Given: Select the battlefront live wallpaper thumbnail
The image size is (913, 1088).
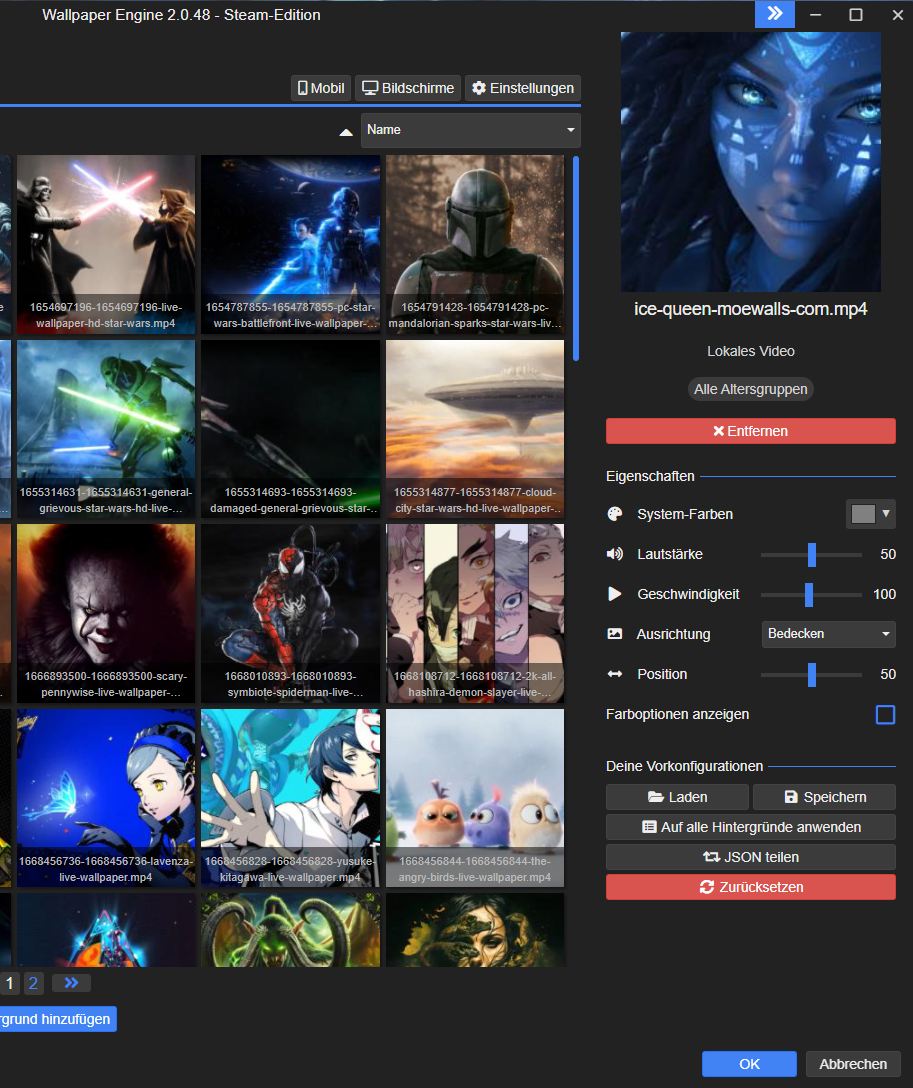Looking at the screenshot, I should pos(291,244).
